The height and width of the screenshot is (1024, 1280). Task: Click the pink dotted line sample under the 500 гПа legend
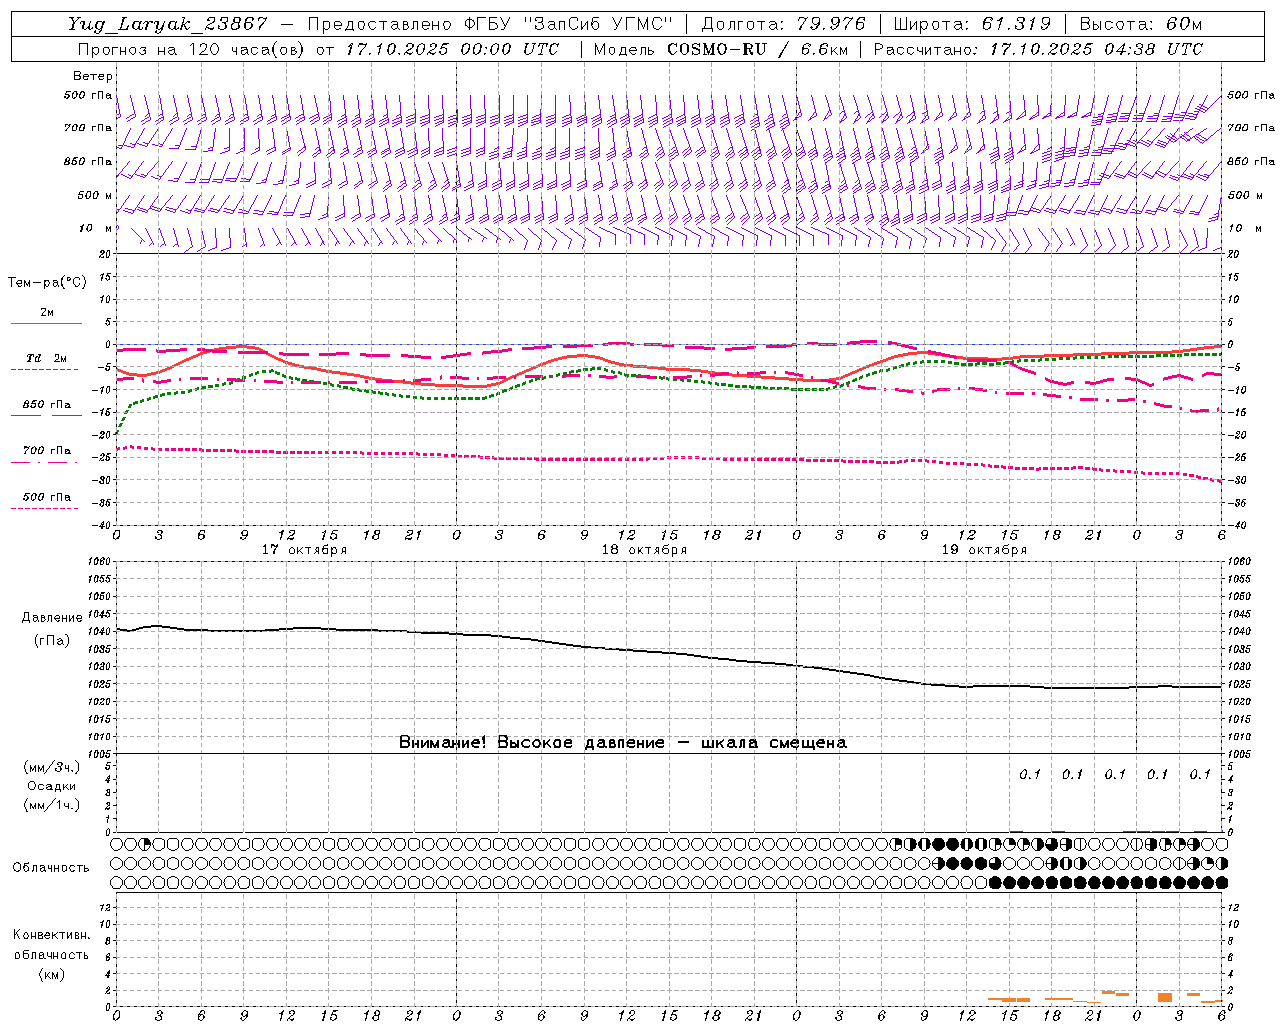tap(44, 509)
